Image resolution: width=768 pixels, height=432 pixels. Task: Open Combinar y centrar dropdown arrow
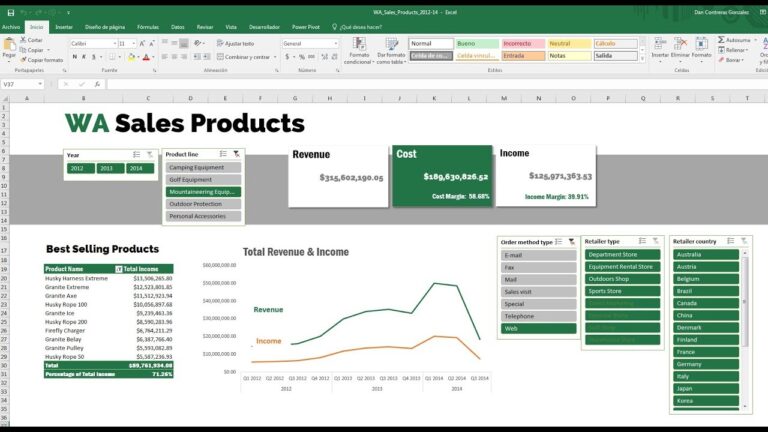[275, 57]
